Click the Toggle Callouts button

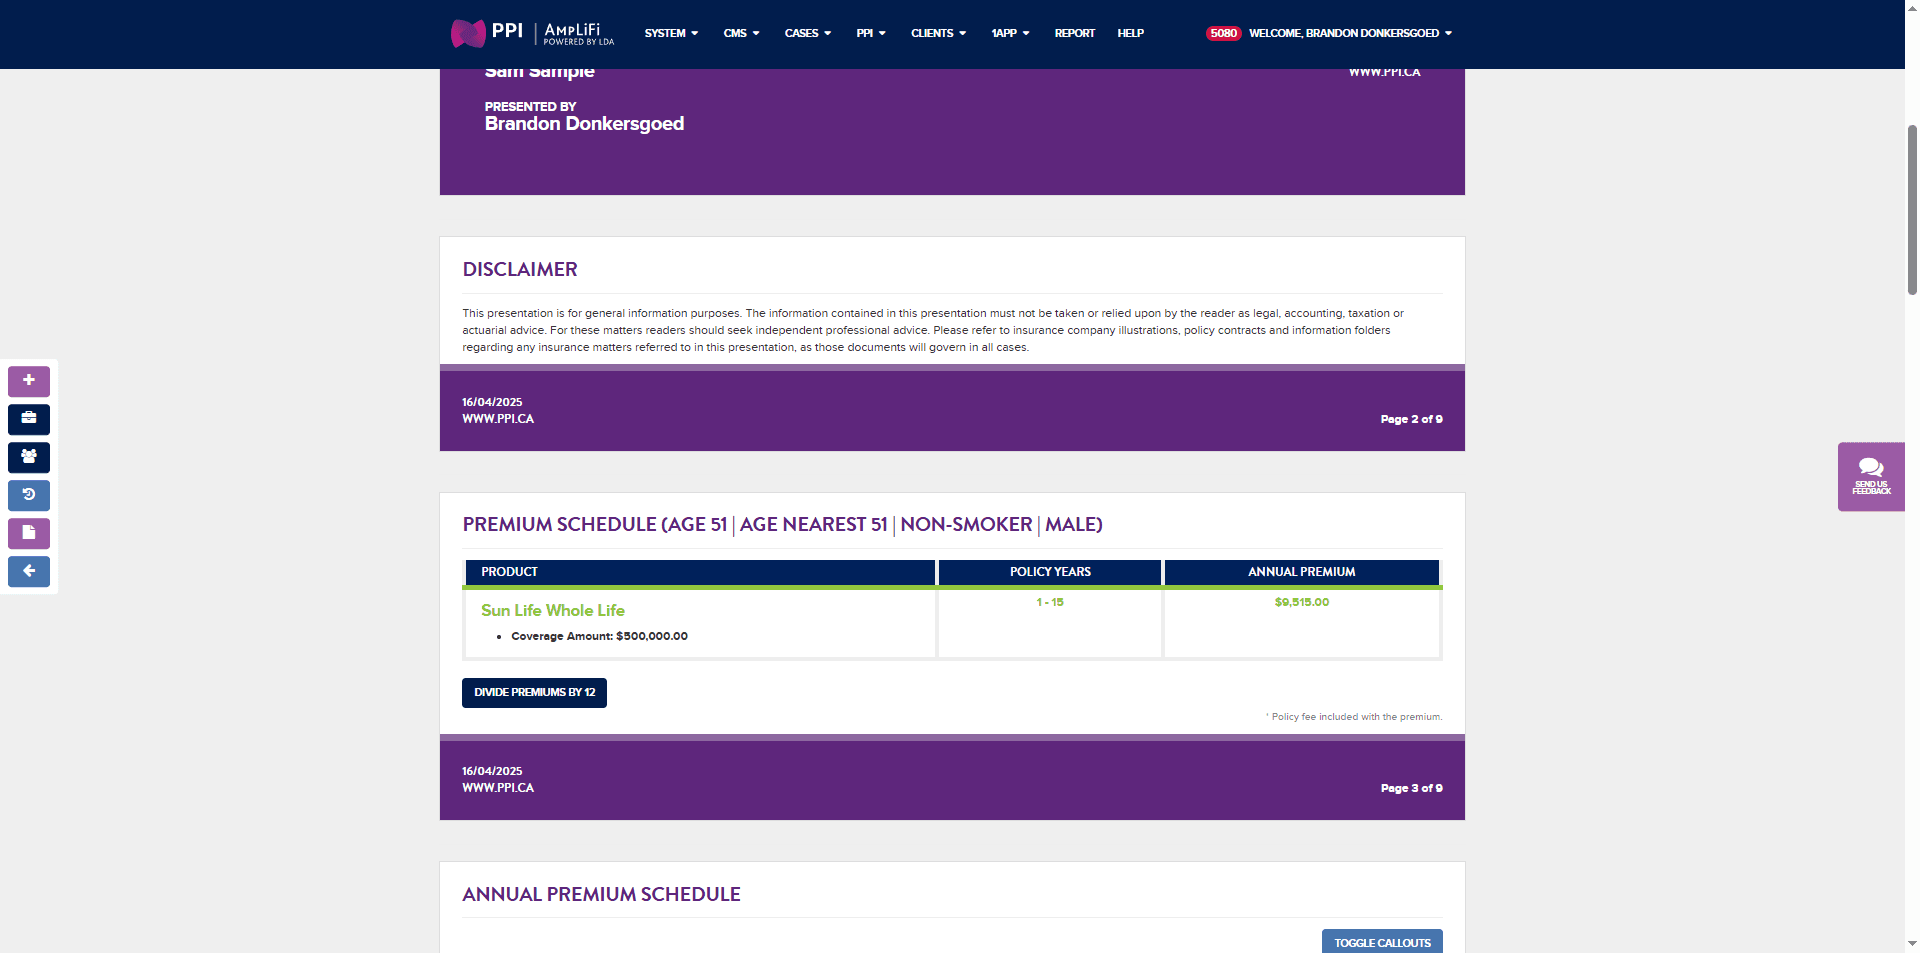[x=1382, y=942]
